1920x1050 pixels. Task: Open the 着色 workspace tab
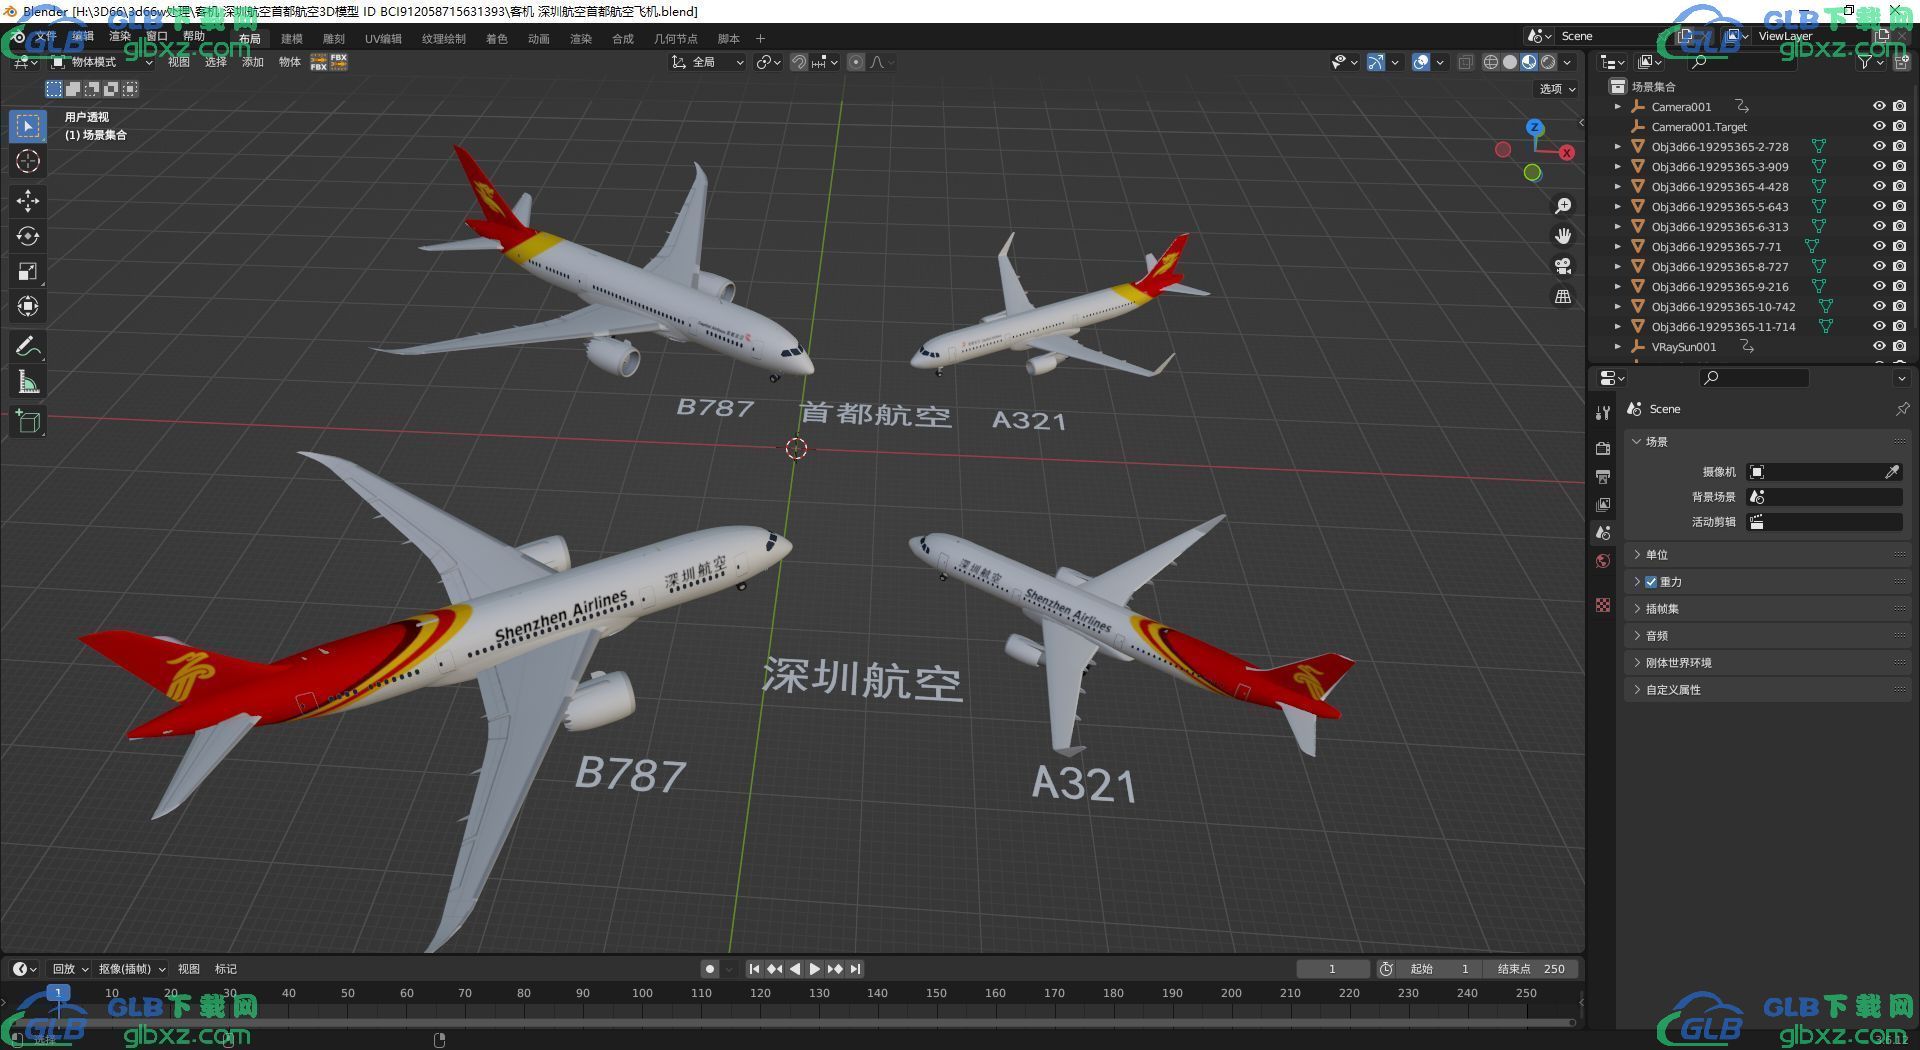pos(496,39)
